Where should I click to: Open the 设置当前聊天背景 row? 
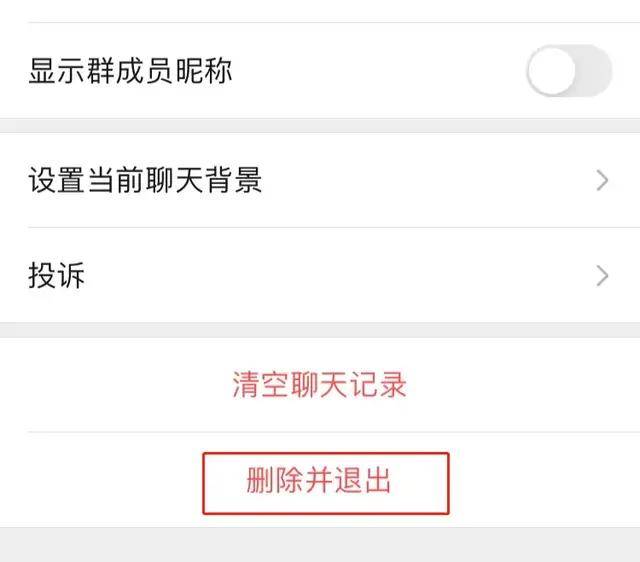320,181
